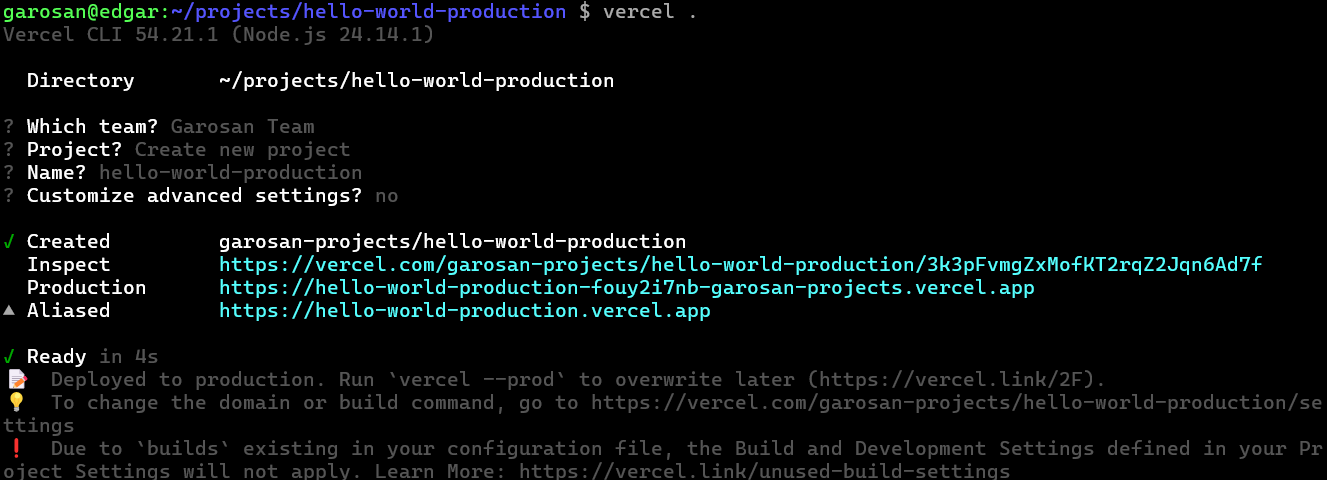Click the red exclamation mark icon
The width and height of the screenshot is (1327, 480).
tap(16, 449)
